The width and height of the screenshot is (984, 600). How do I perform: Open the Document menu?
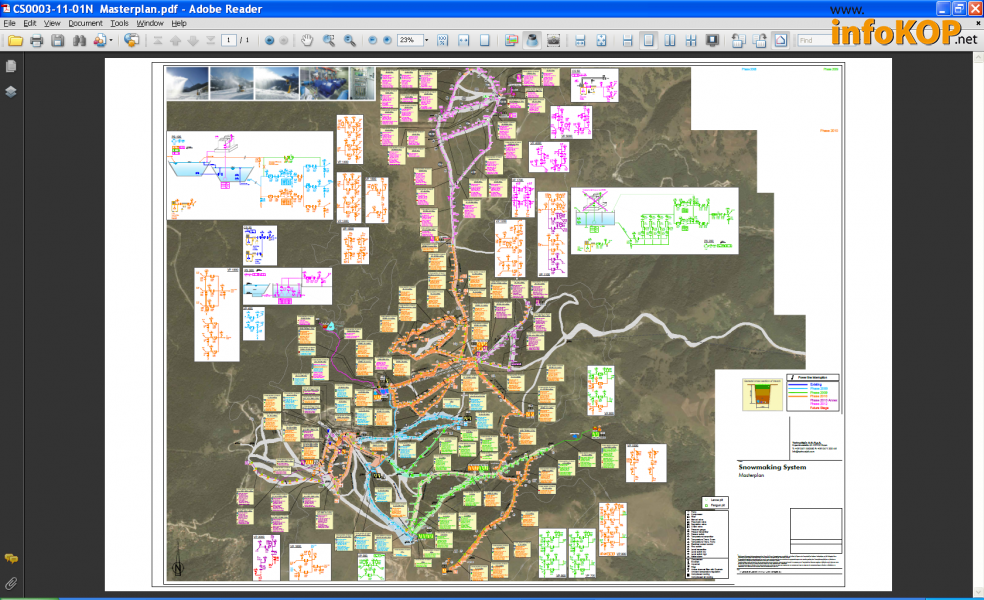point(85,22)
